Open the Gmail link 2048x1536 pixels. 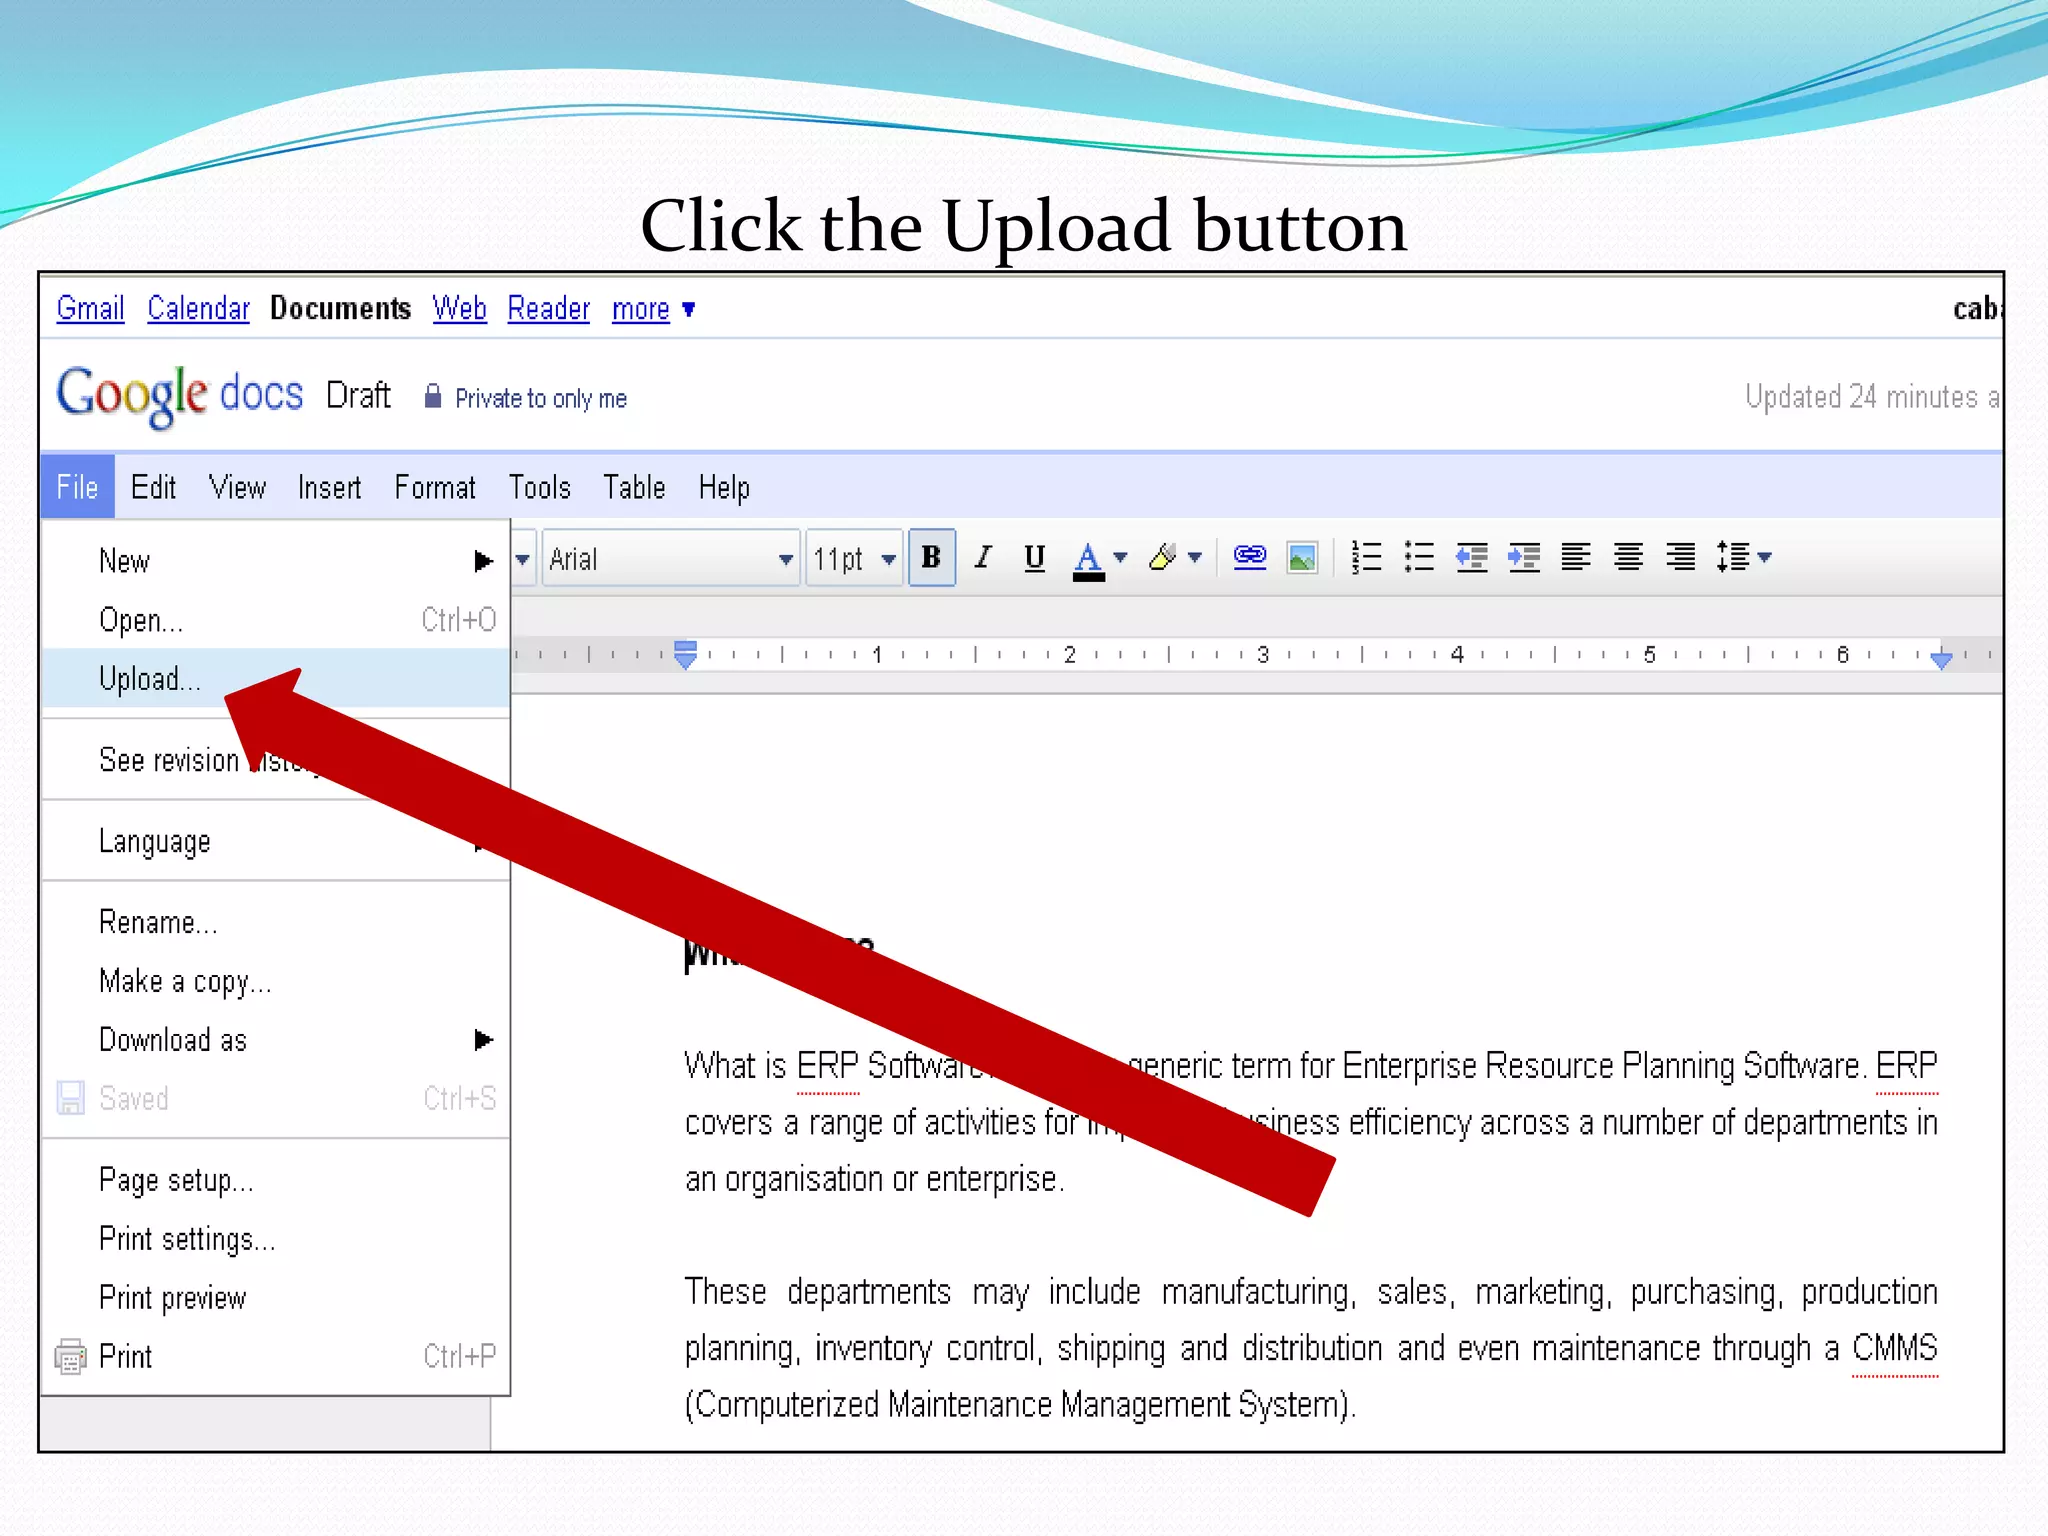(90, 308)
